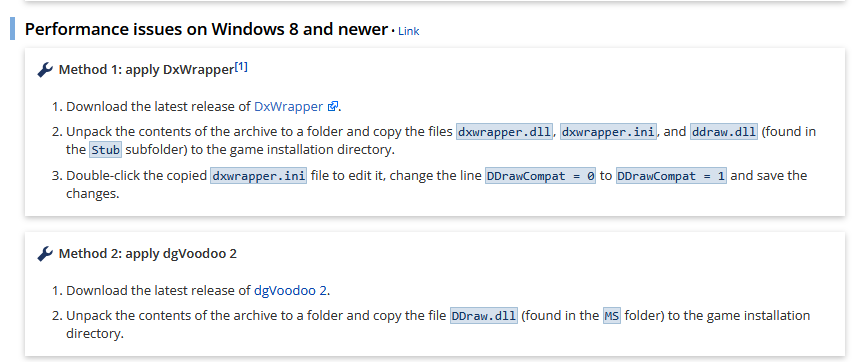
Task: Click the dxwrapper.ini code text in step 3
Action: [x=258, y=176]
